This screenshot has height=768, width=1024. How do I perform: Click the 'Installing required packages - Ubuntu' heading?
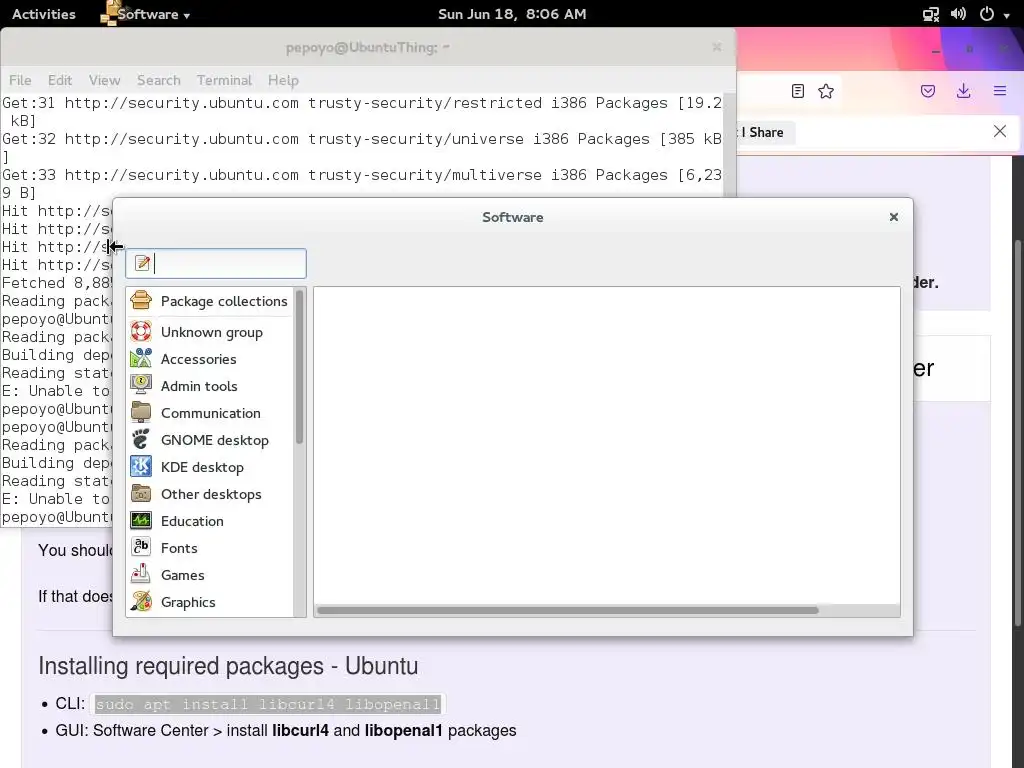[x=228, y=665]
